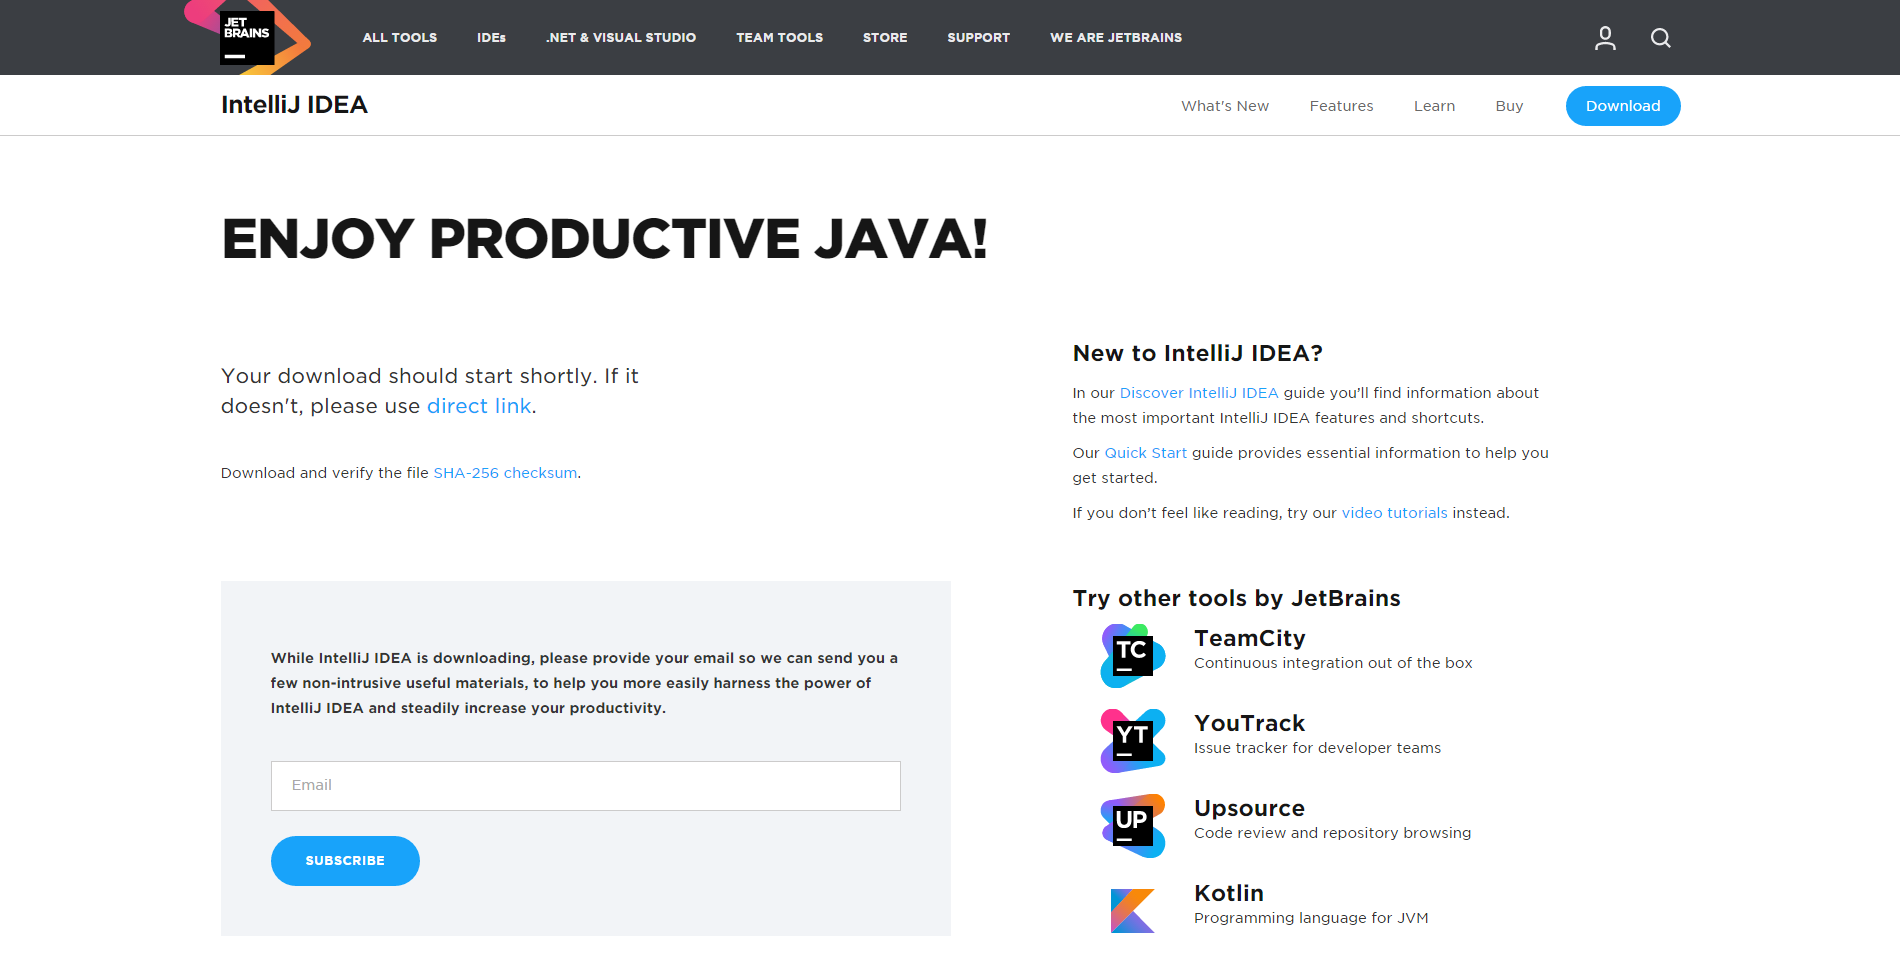
Task: Open the SHA-256 checksum link
Action: [x=505, y=473]
